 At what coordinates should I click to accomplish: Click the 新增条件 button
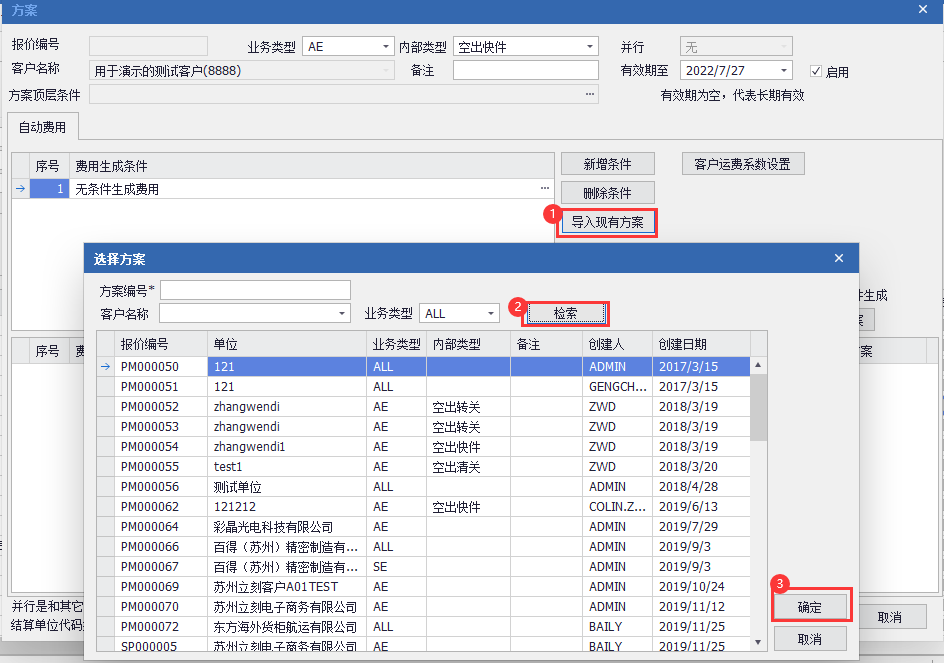coord(607,164)
